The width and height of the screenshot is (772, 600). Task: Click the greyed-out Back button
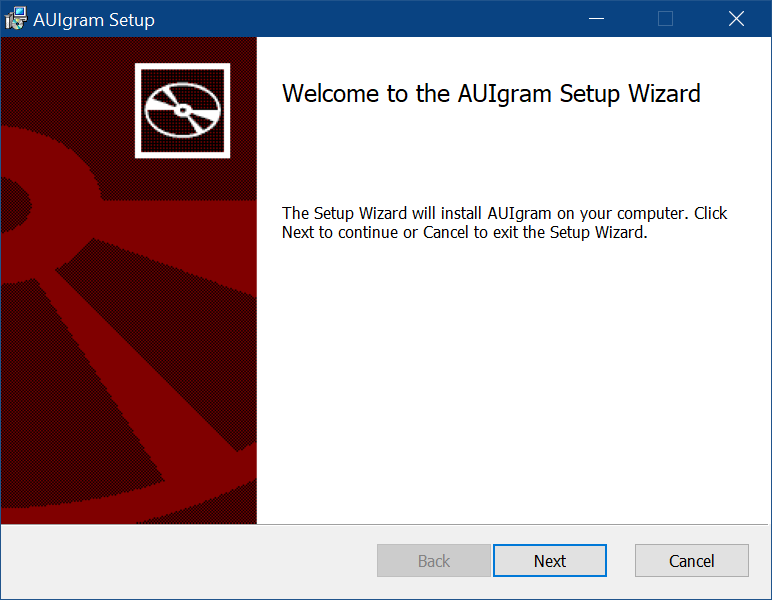[433, 561]
